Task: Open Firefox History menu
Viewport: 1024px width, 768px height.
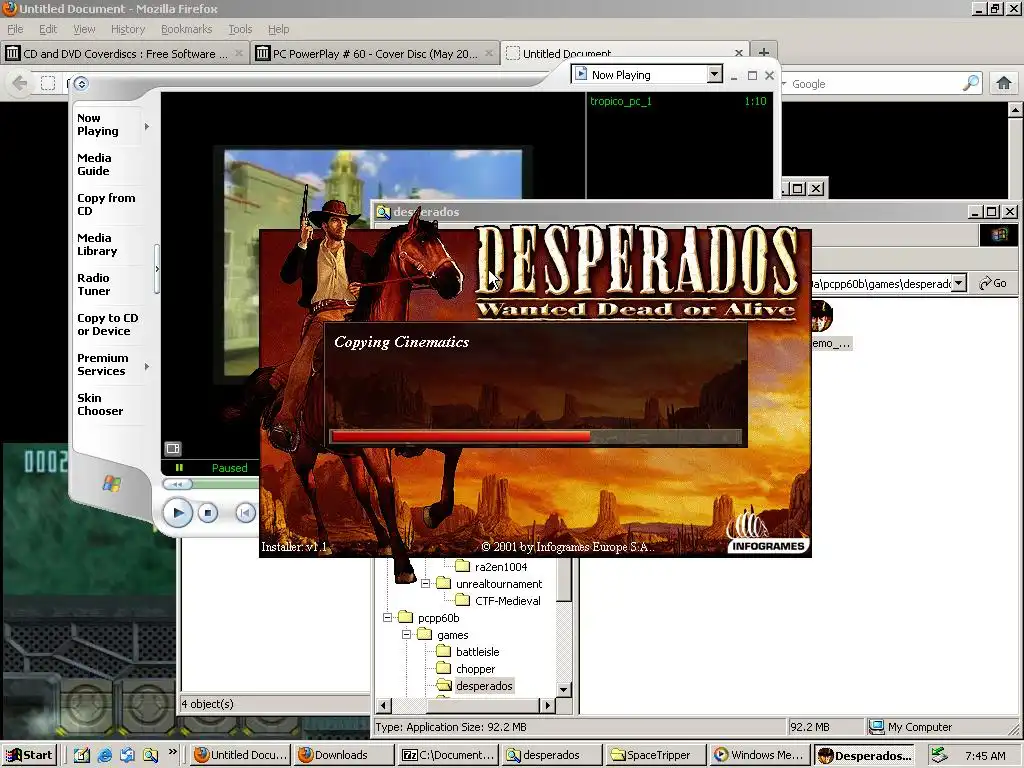Action: 127,29
